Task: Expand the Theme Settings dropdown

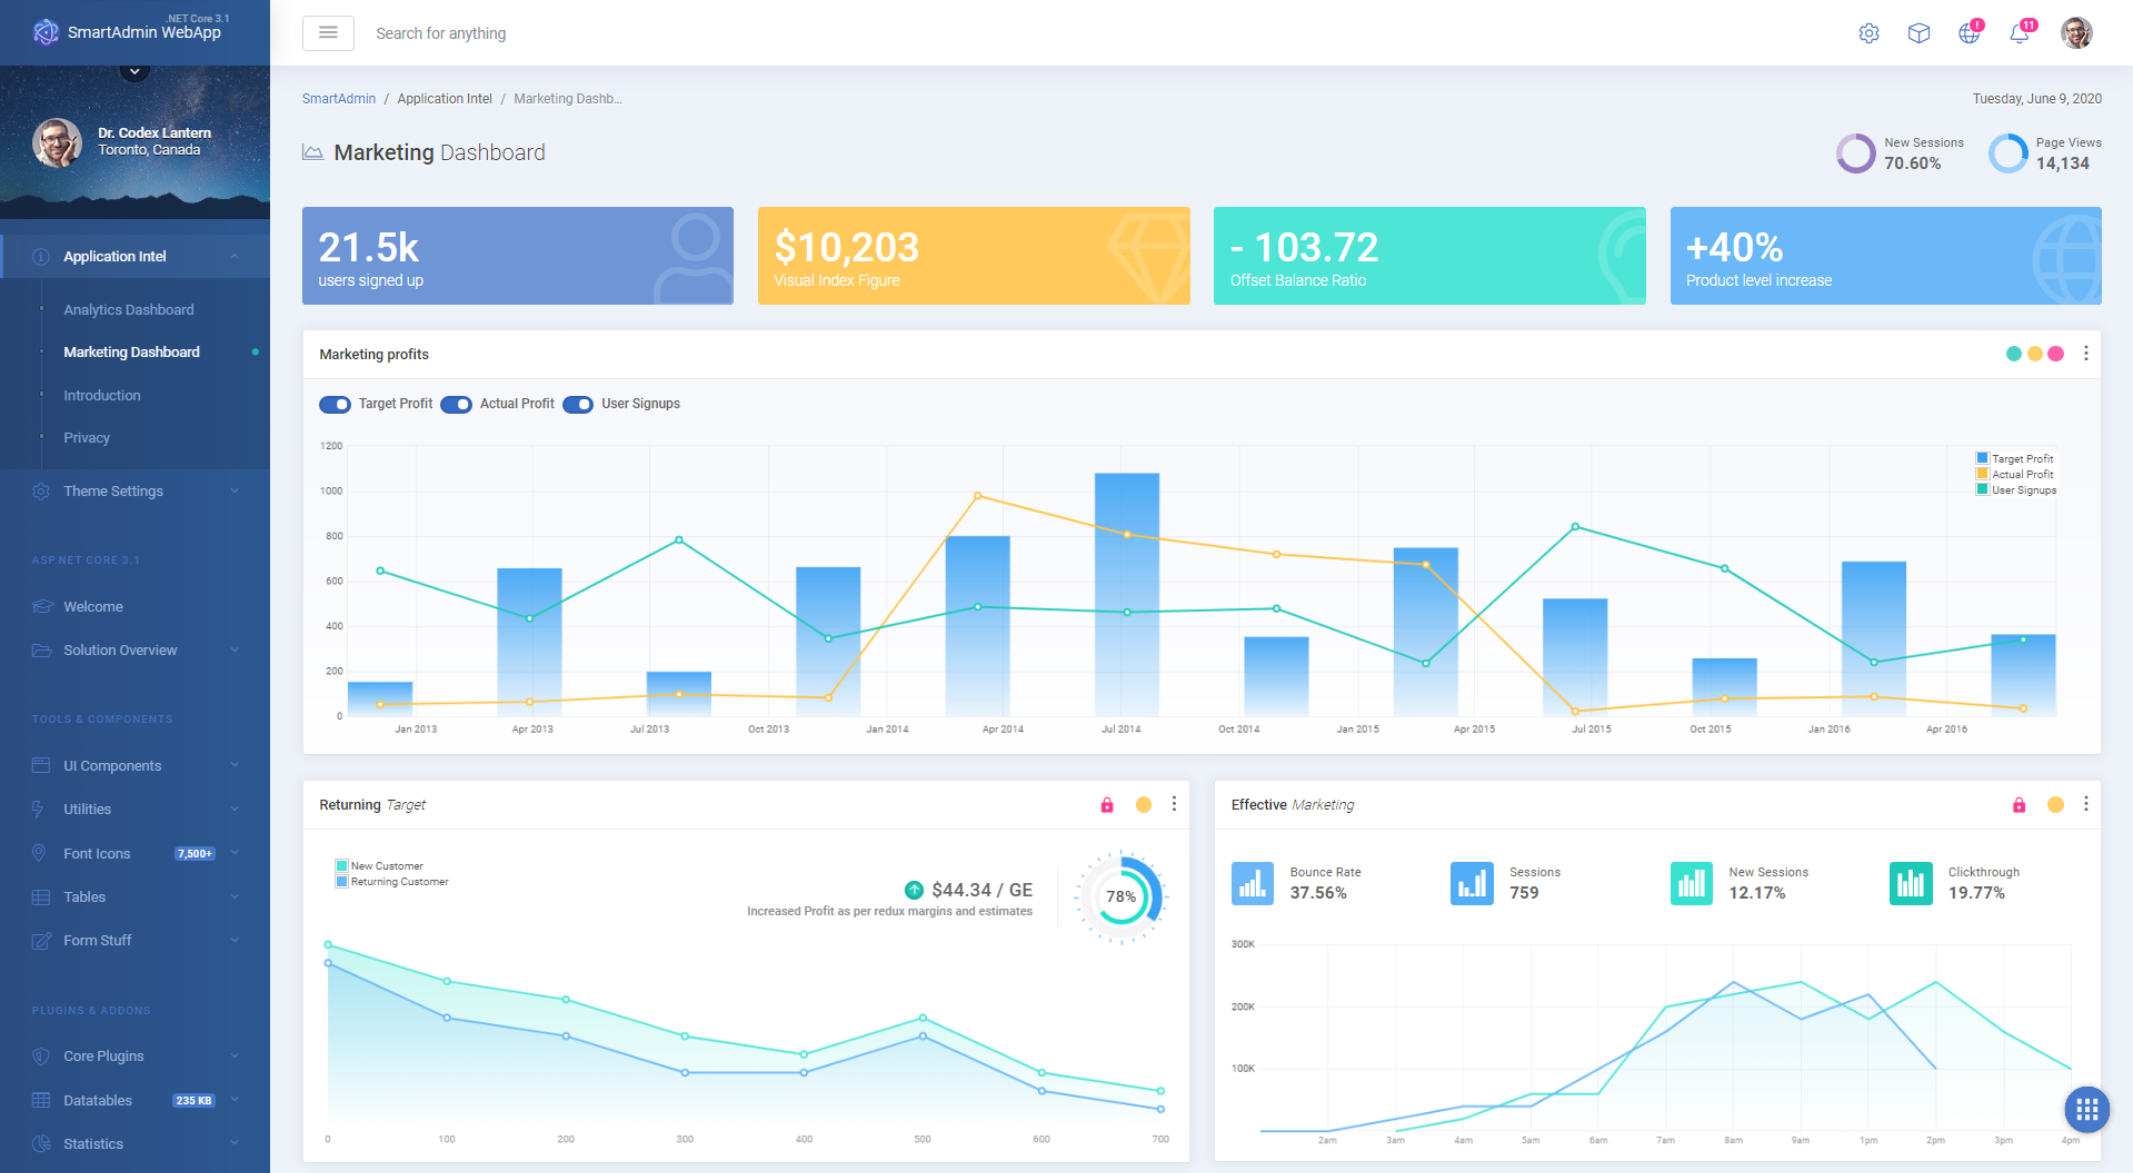Action: click(133, 490)
